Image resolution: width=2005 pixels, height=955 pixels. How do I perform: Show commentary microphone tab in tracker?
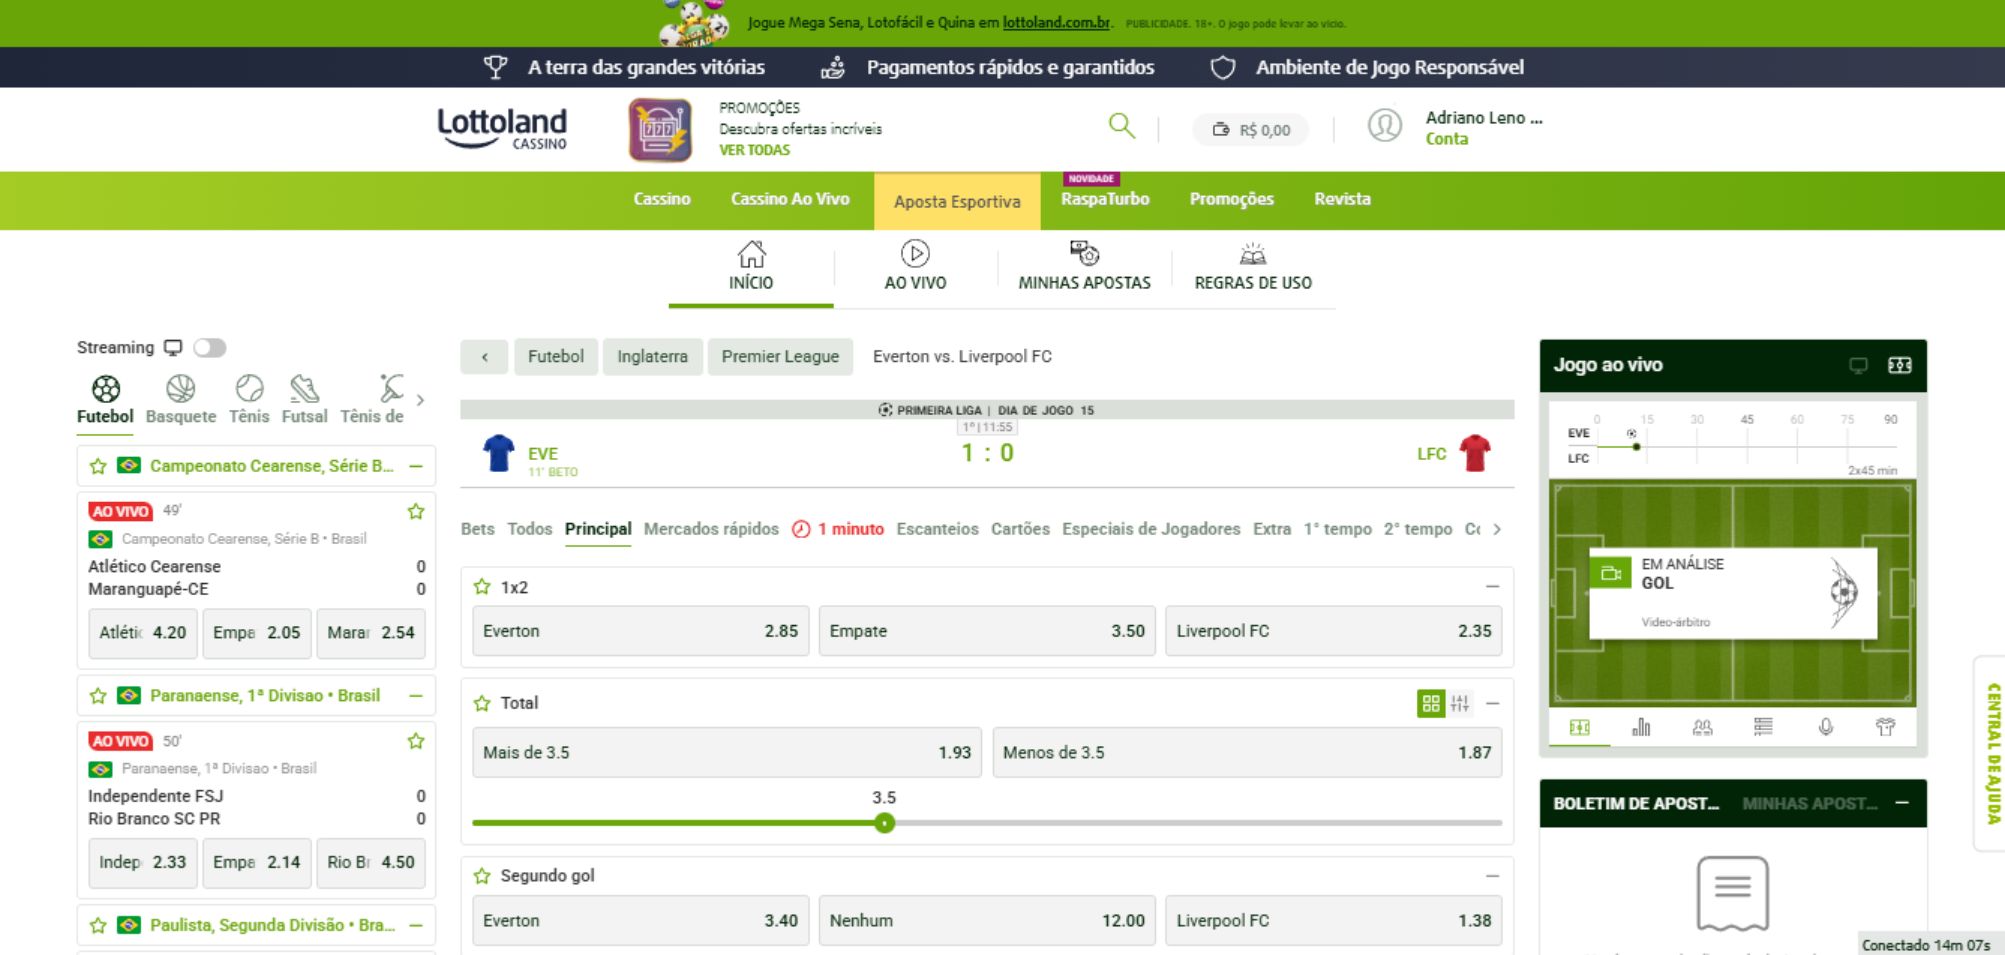click(x=1825, y=728)
